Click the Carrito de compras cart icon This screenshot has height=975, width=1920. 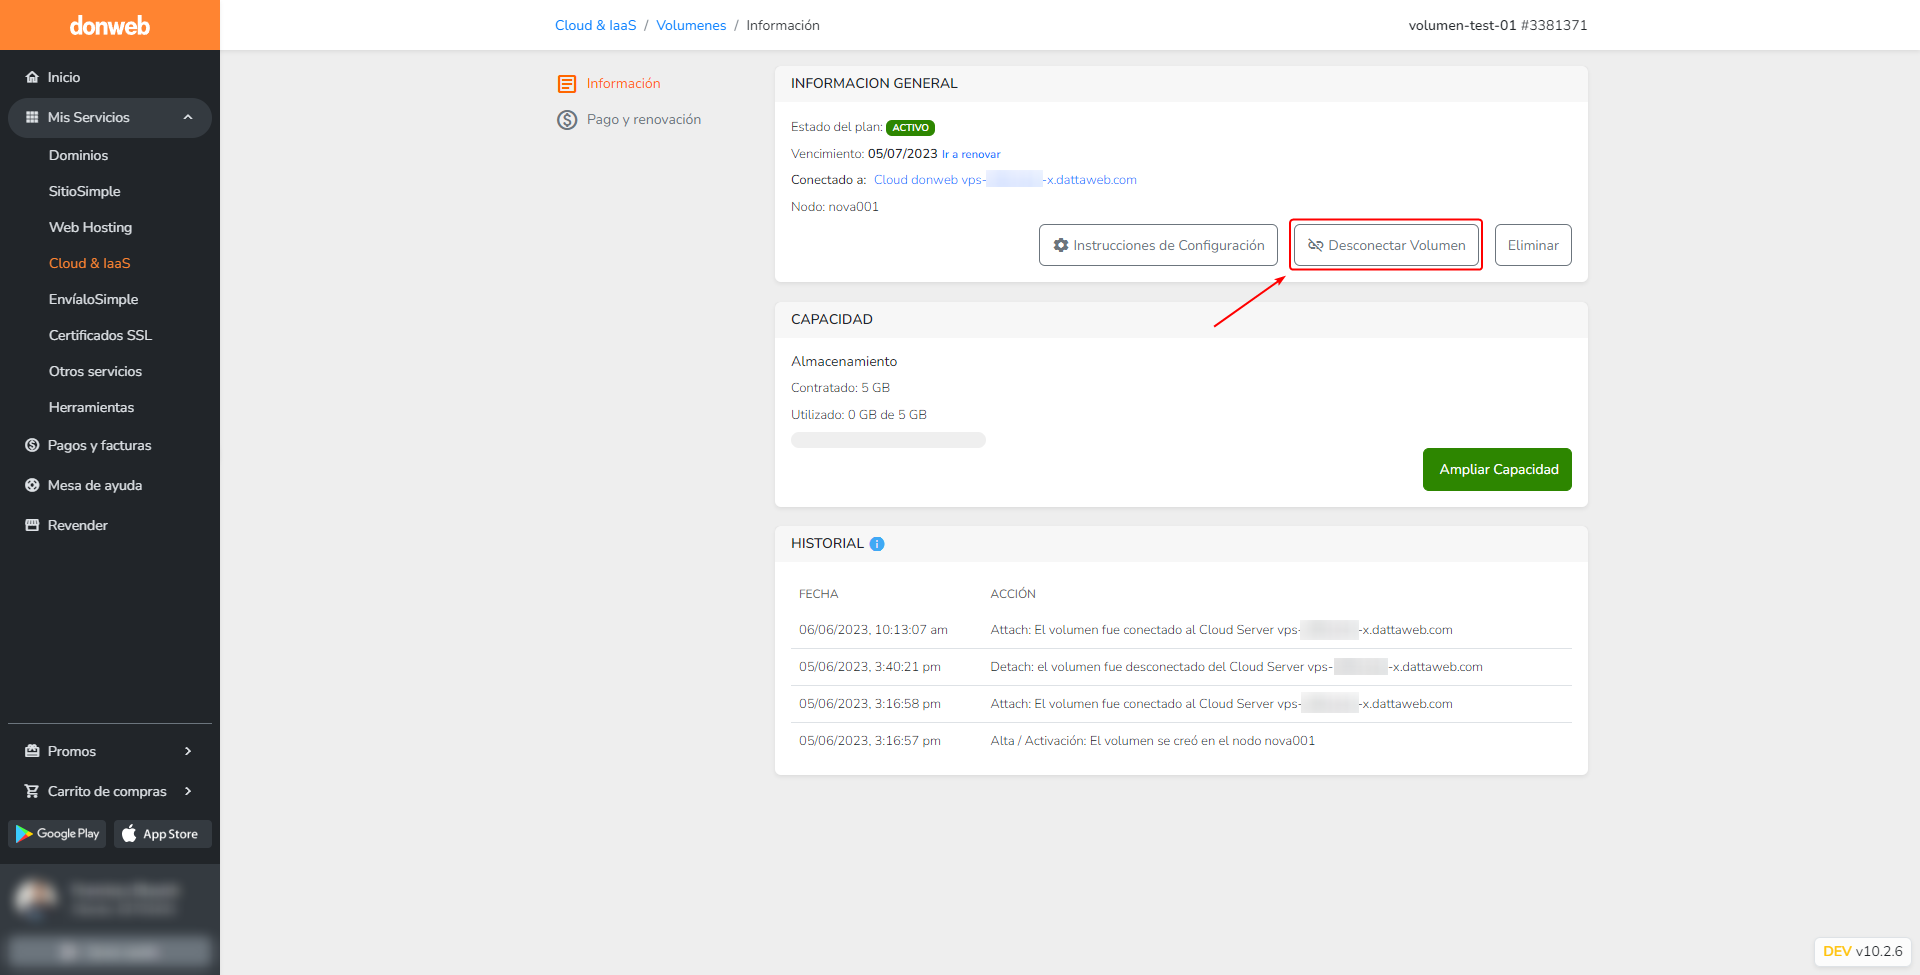tap(32, 791)
